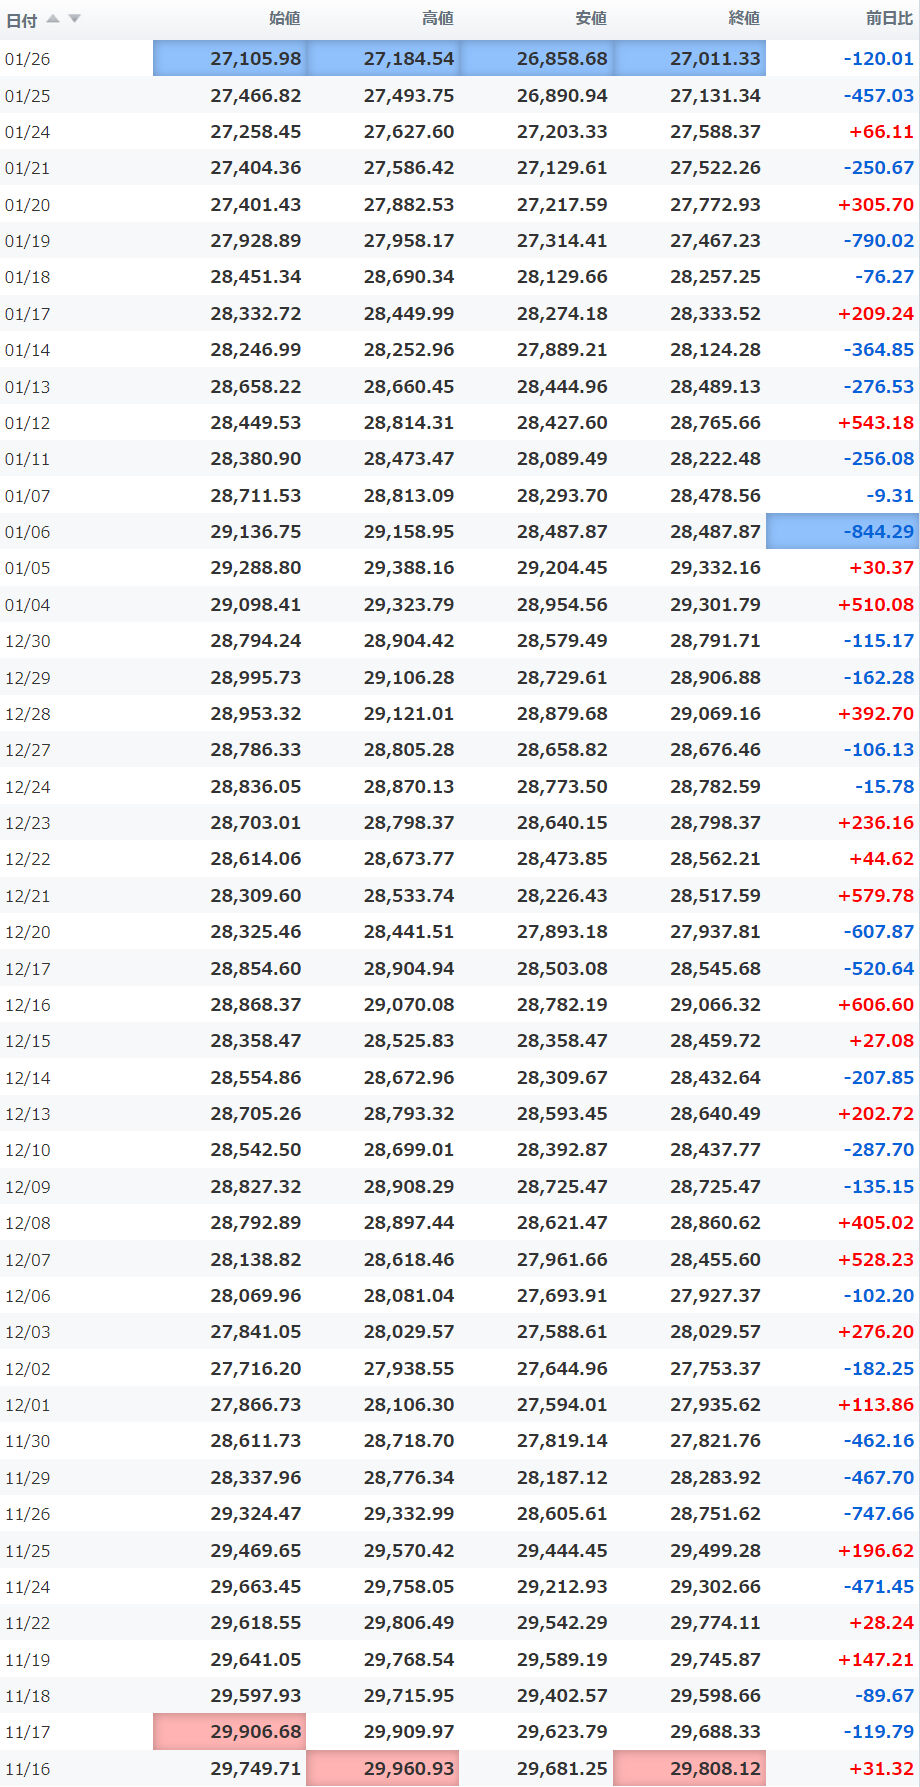Click the change value -120.01

coord(879,59)
